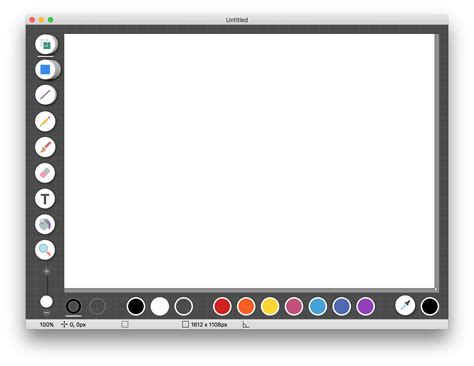The image size is (474, 366).
Task: Click the selection size icon in status bar
Action: click(x=125, y=324)
